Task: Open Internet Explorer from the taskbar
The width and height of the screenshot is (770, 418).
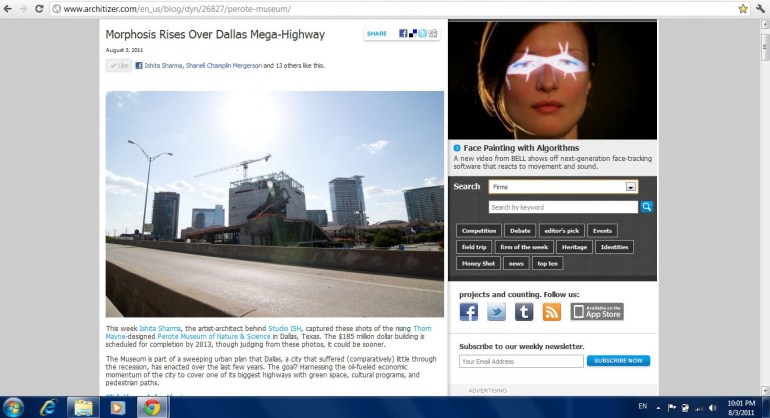Action: pos(47,407)
